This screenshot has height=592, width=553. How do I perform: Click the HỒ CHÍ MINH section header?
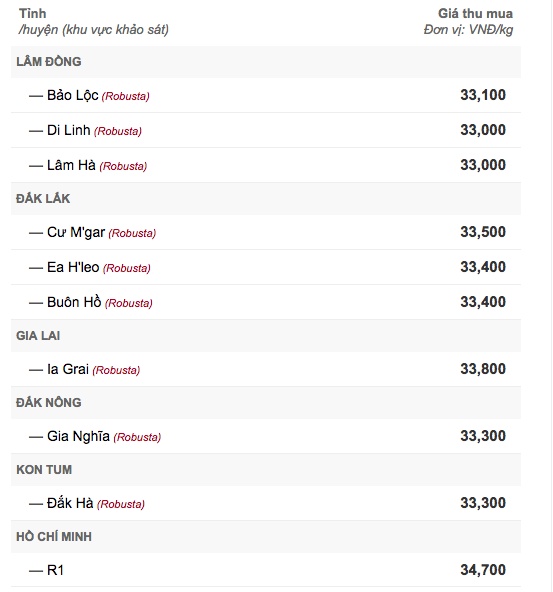click(54, 536)
